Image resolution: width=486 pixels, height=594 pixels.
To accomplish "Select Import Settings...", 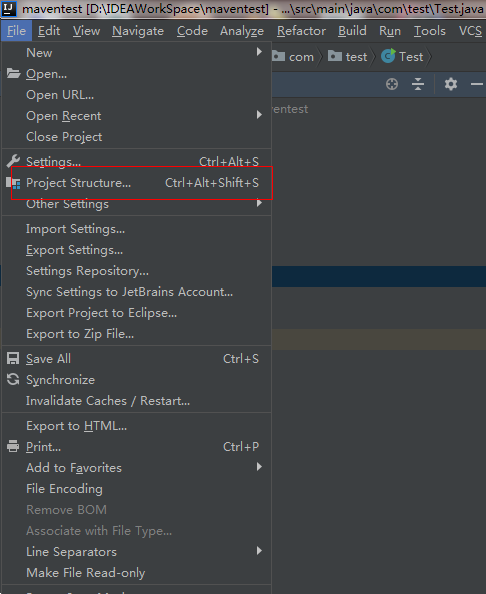I will [x=137, y=229].
